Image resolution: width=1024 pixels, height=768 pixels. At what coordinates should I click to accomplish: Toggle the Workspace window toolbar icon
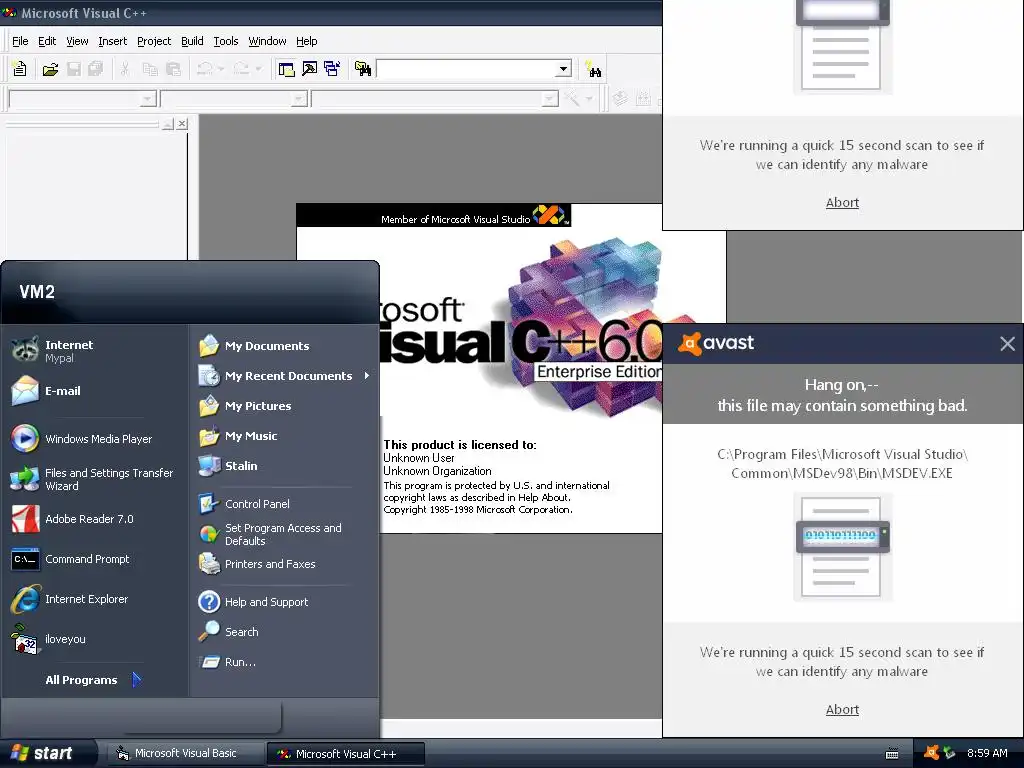pos(286,69)
